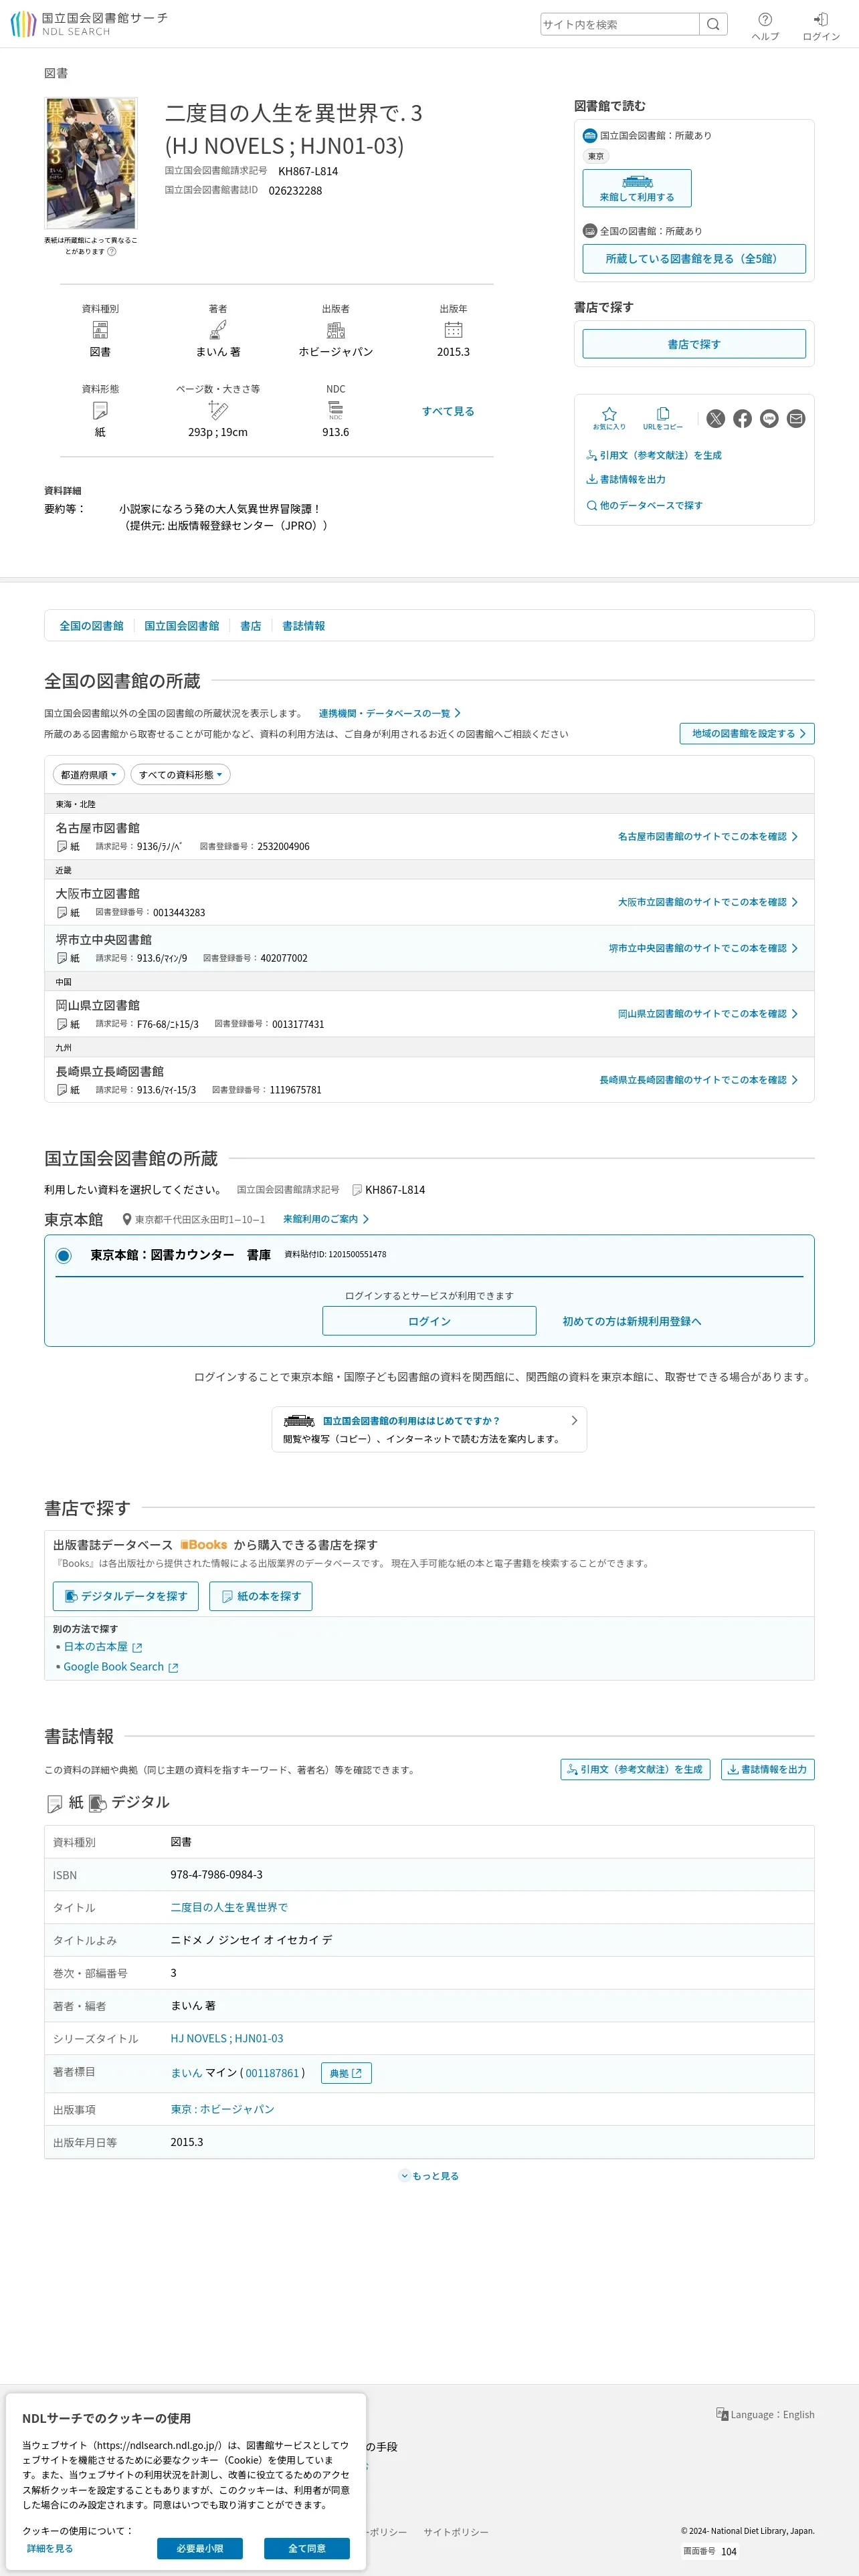This screenshot has width=859, height=2576.
Task: Open 日本の古本屋 external link
Action: (103, 1647)
